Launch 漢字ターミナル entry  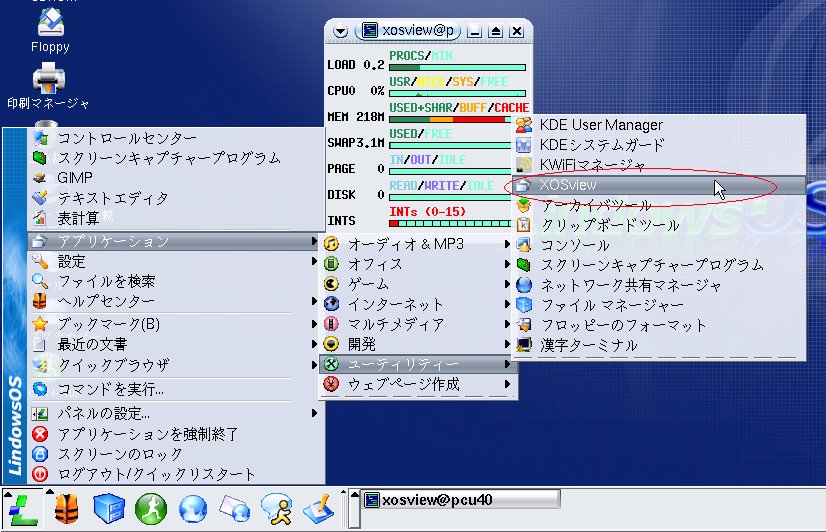point(659,345)
